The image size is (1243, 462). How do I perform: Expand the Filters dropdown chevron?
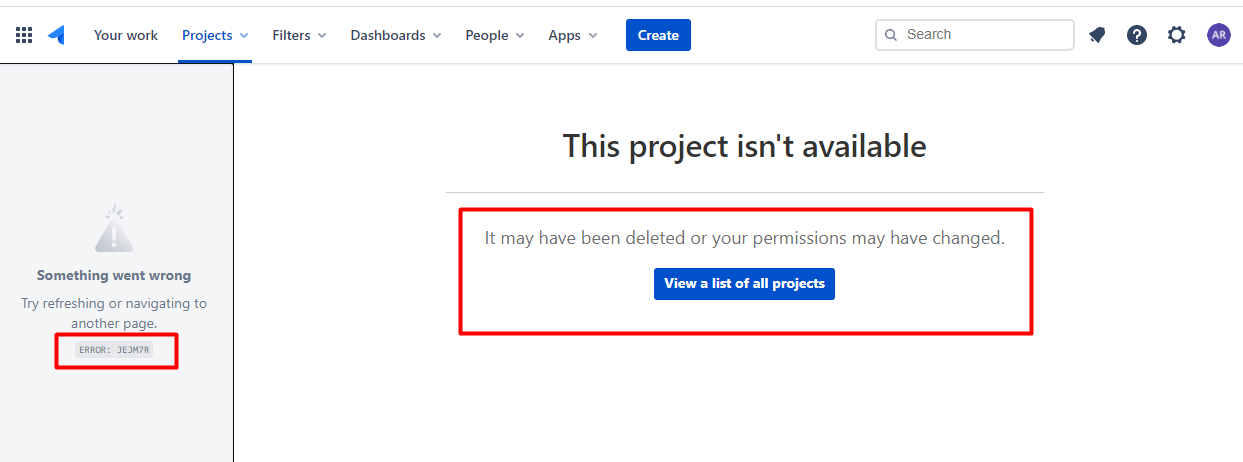(322, 35)
